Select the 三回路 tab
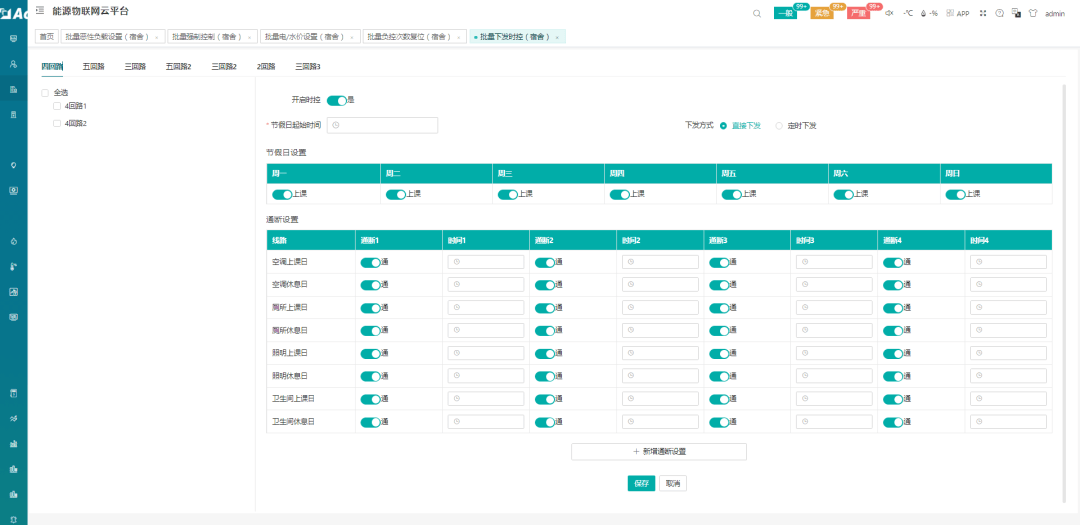This screenshot has height=525, width=1080. tap(135, 67)
